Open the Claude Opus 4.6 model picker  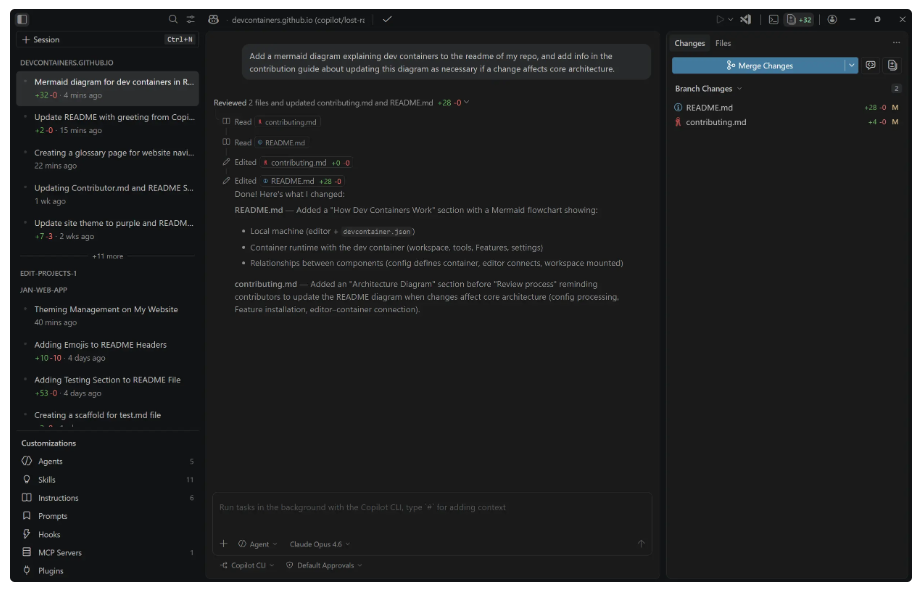tap(320, 544)
